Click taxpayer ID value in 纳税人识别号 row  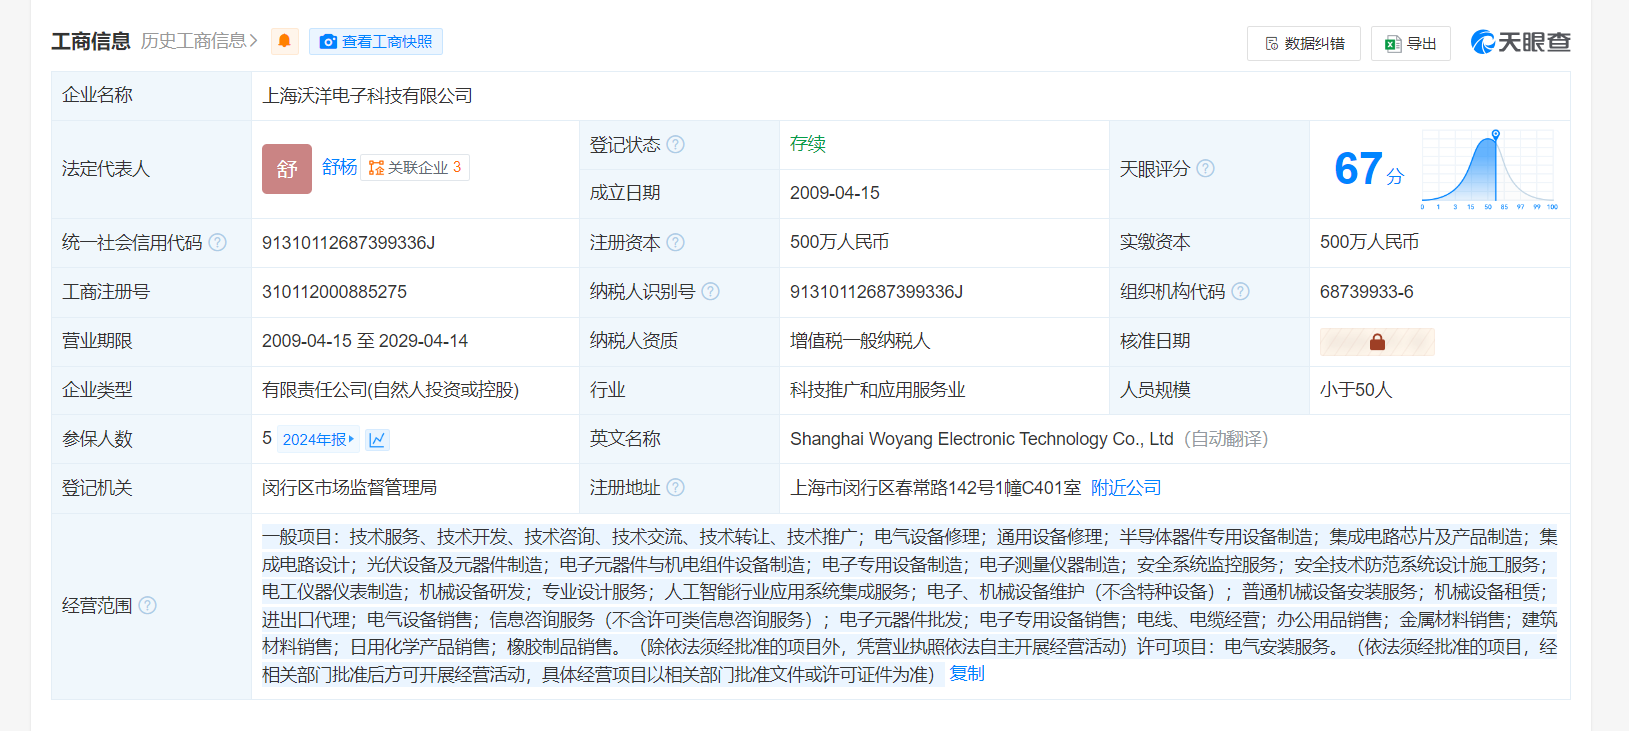pos(876,292)
